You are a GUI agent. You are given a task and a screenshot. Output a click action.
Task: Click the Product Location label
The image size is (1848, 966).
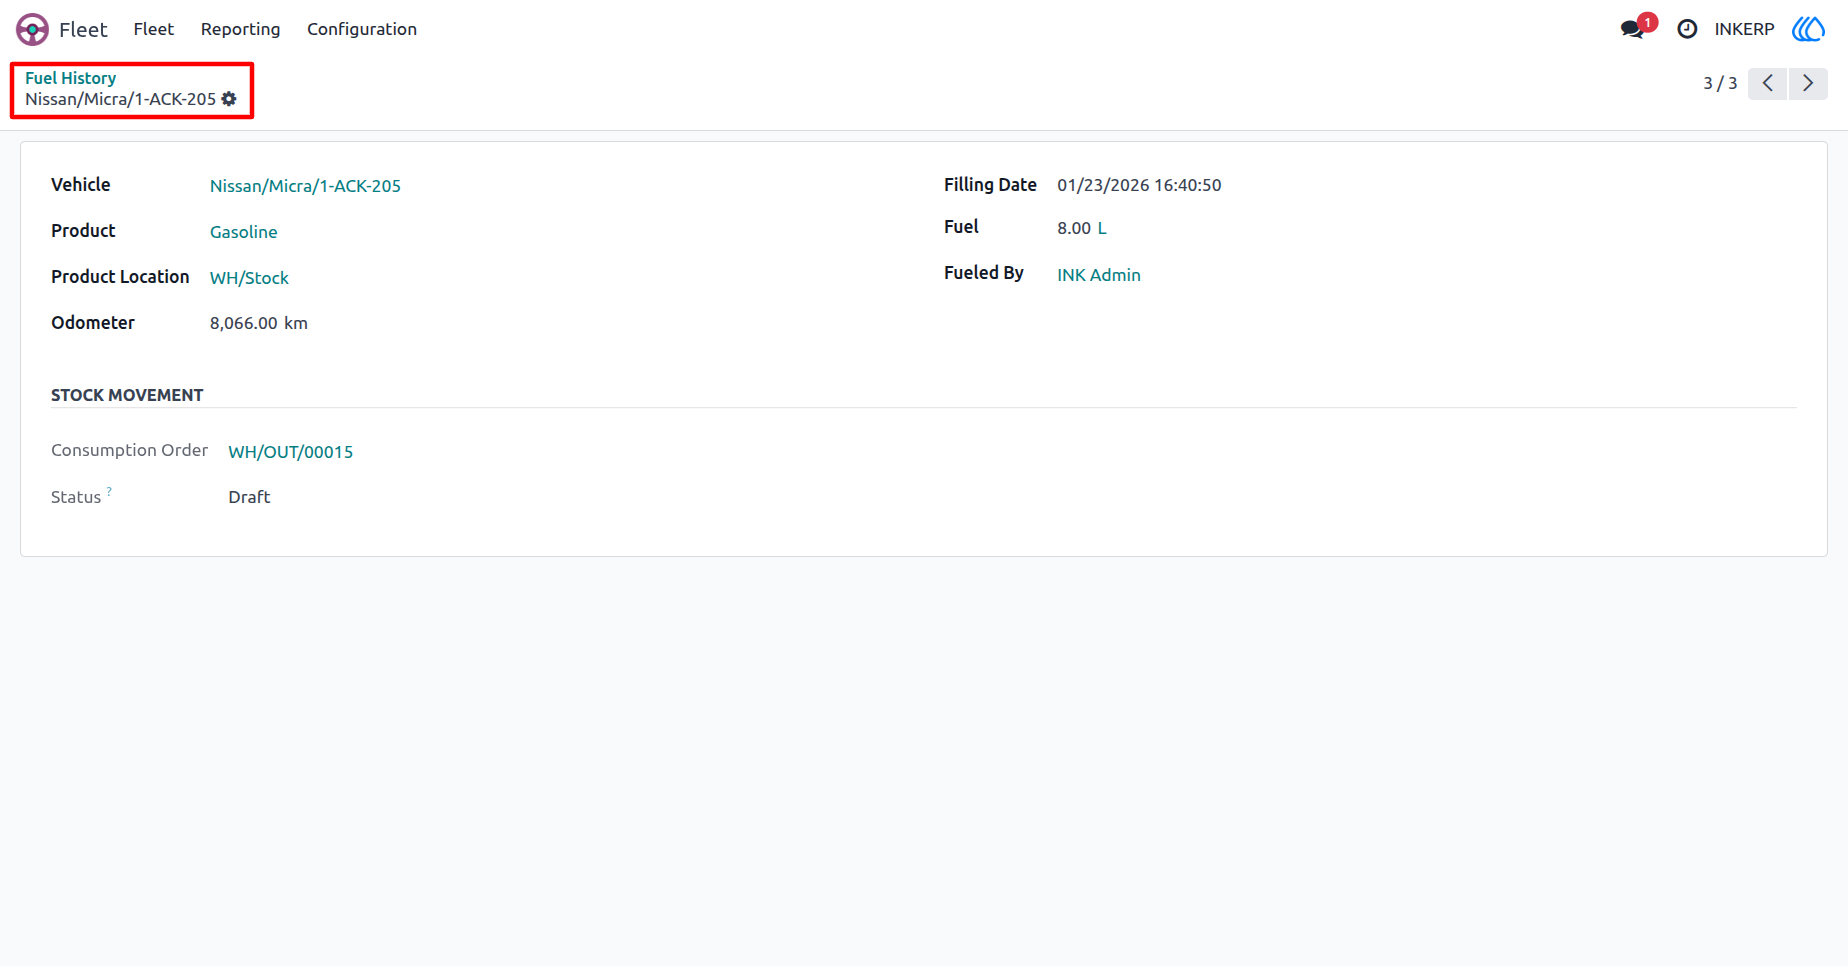120,277
